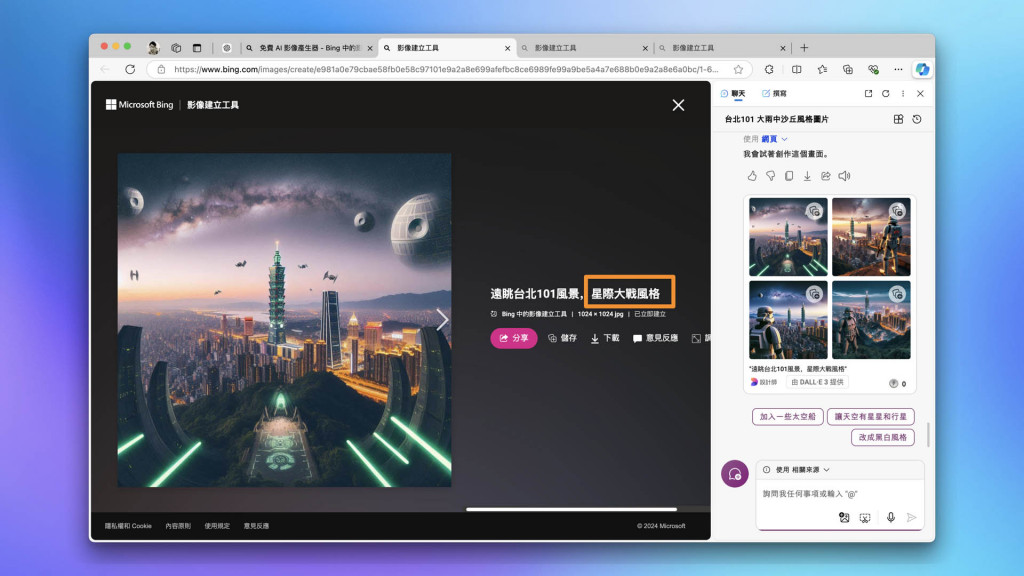
Task: Open the Microsoft Bing logo link
Action: click(x=140, y=104)
